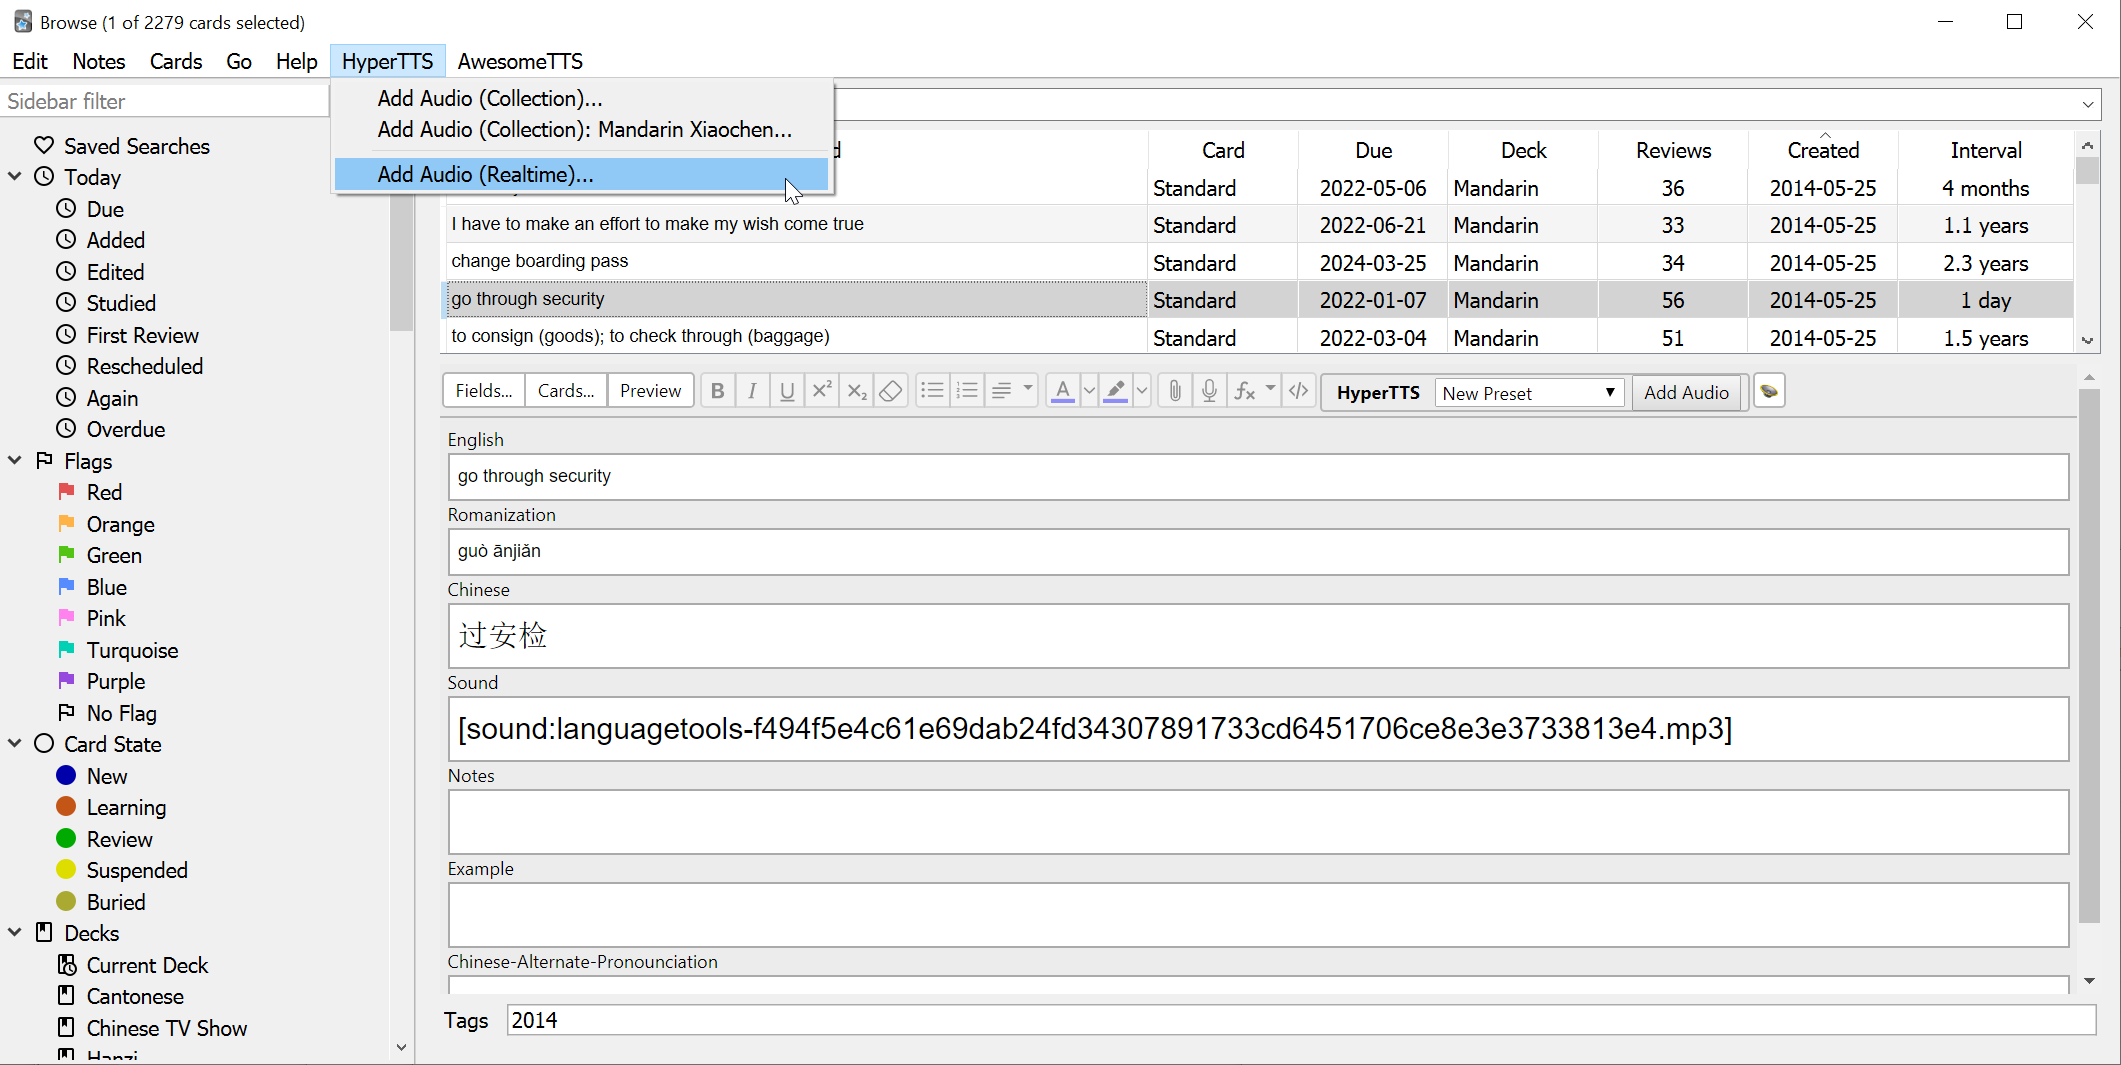Toggle italic formatting

point(752,391)
